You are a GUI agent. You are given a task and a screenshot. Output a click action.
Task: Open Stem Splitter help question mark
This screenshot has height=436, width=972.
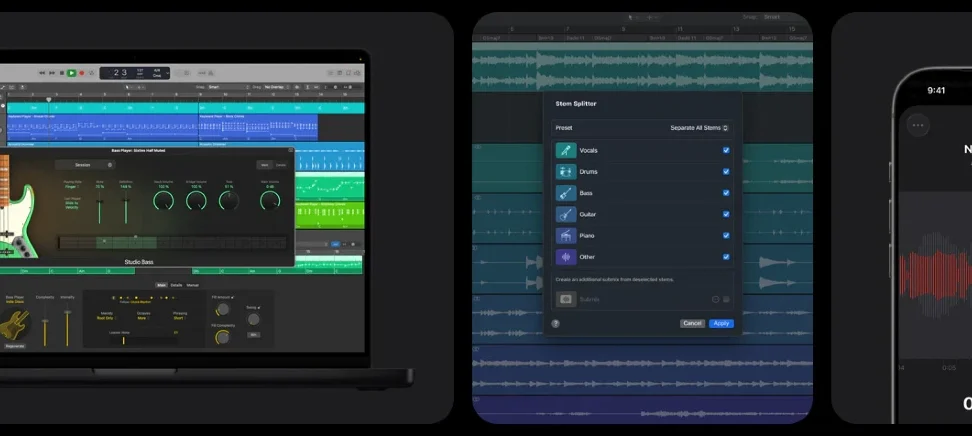[555, 324]
